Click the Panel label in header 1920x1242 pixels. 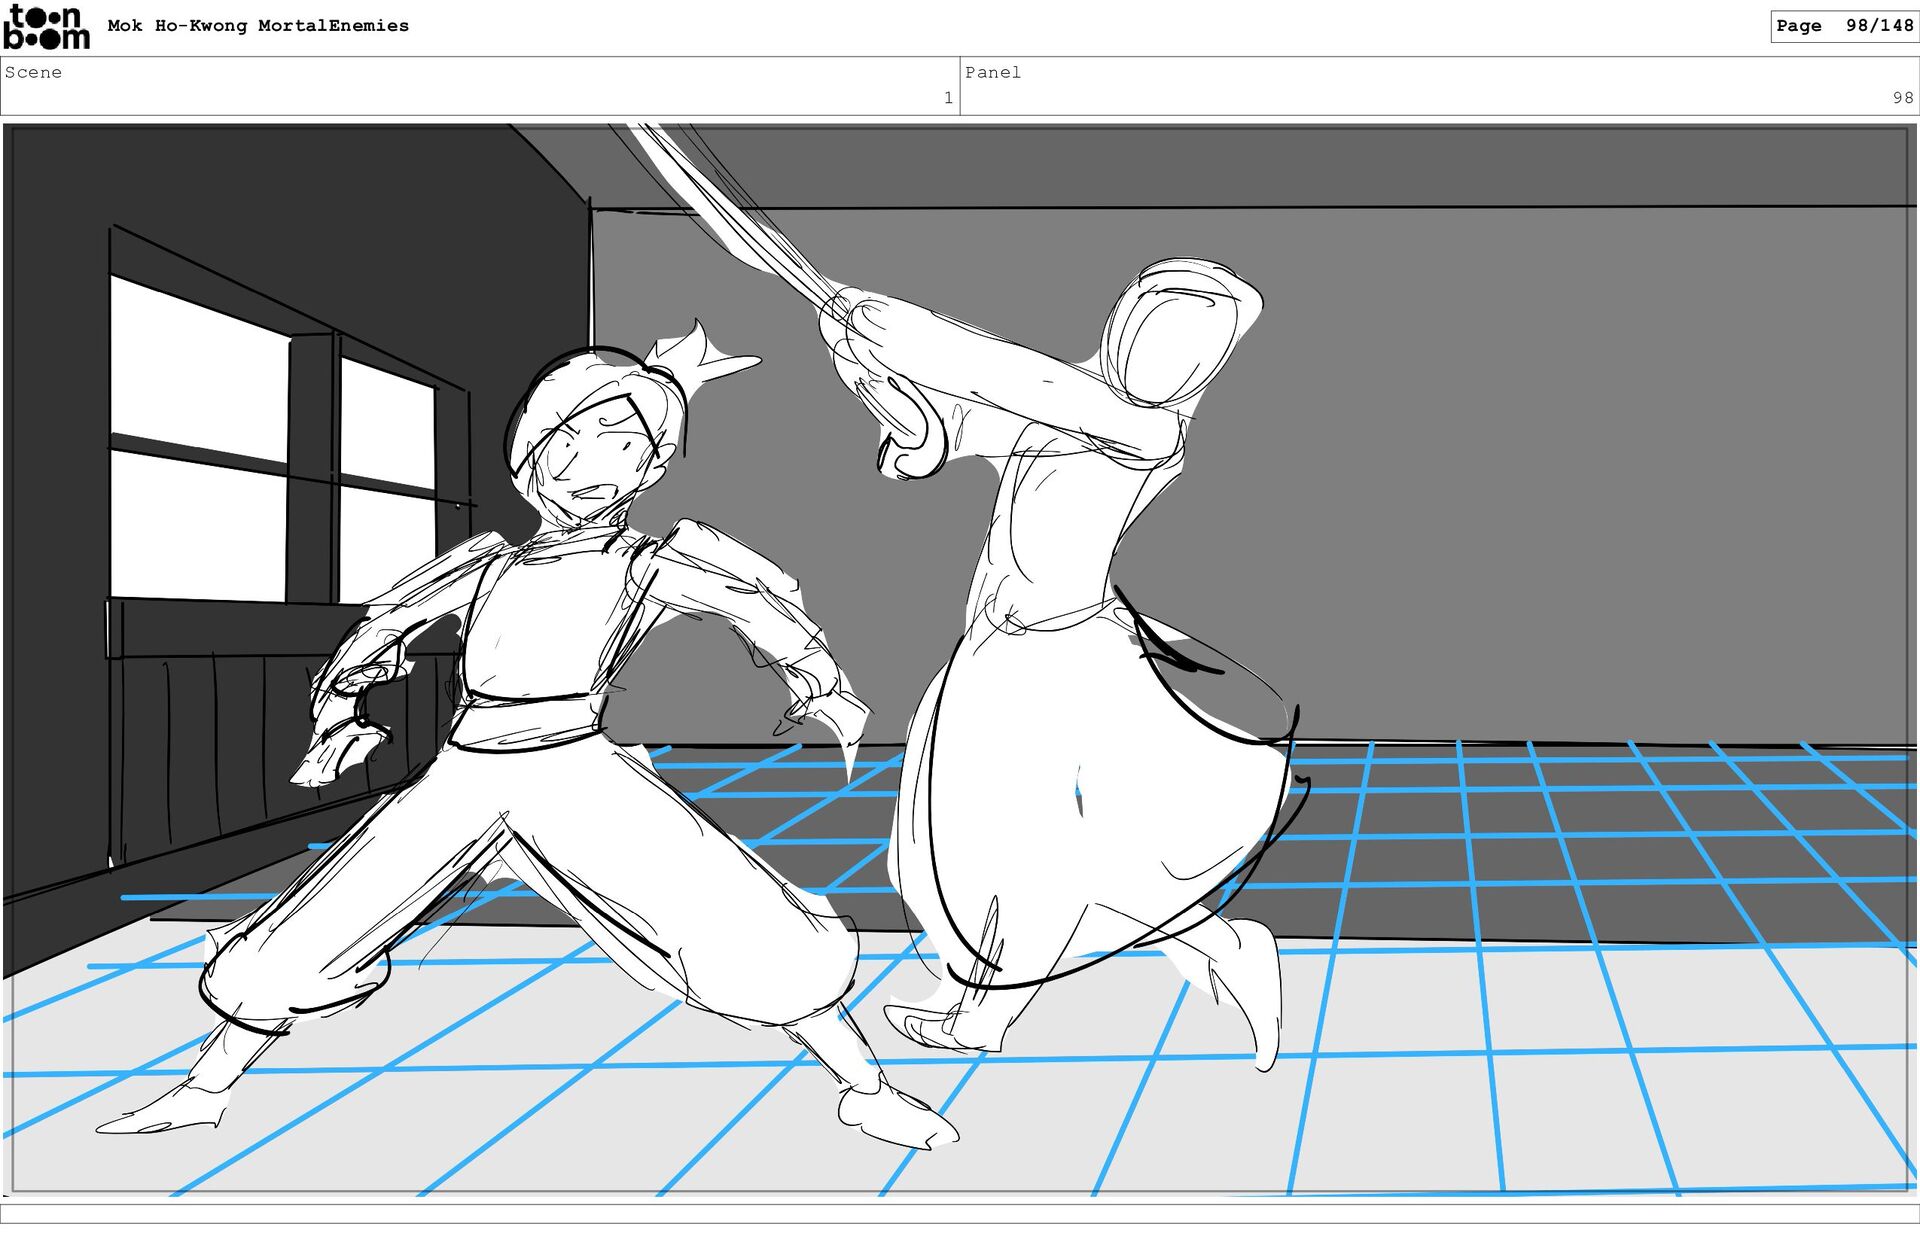pyautogui.click(x=992, y=72)
